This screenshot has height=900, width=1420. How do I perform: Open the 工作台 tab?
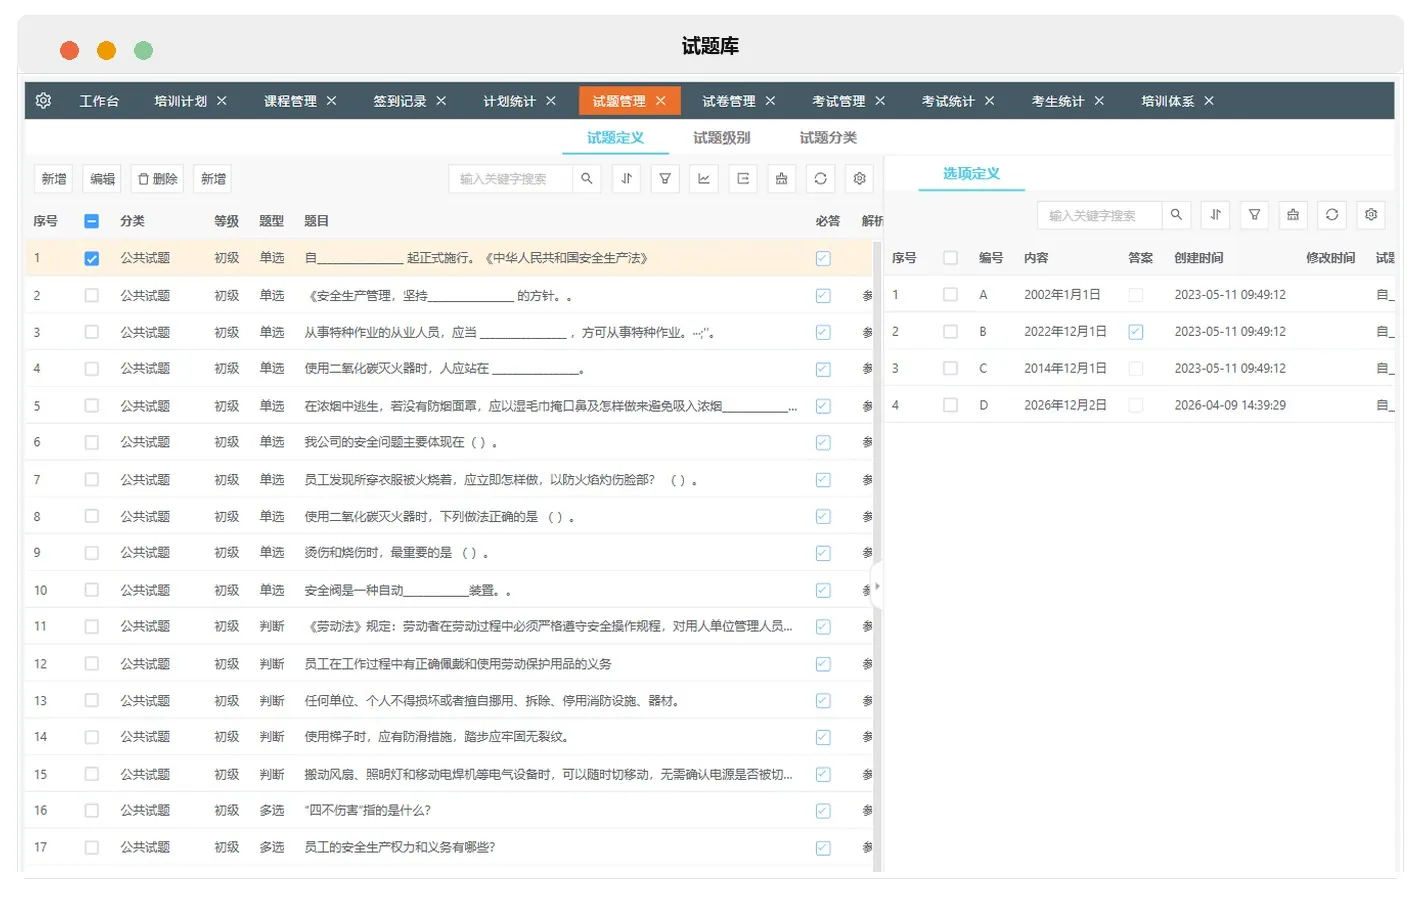(x=99, y=101)
